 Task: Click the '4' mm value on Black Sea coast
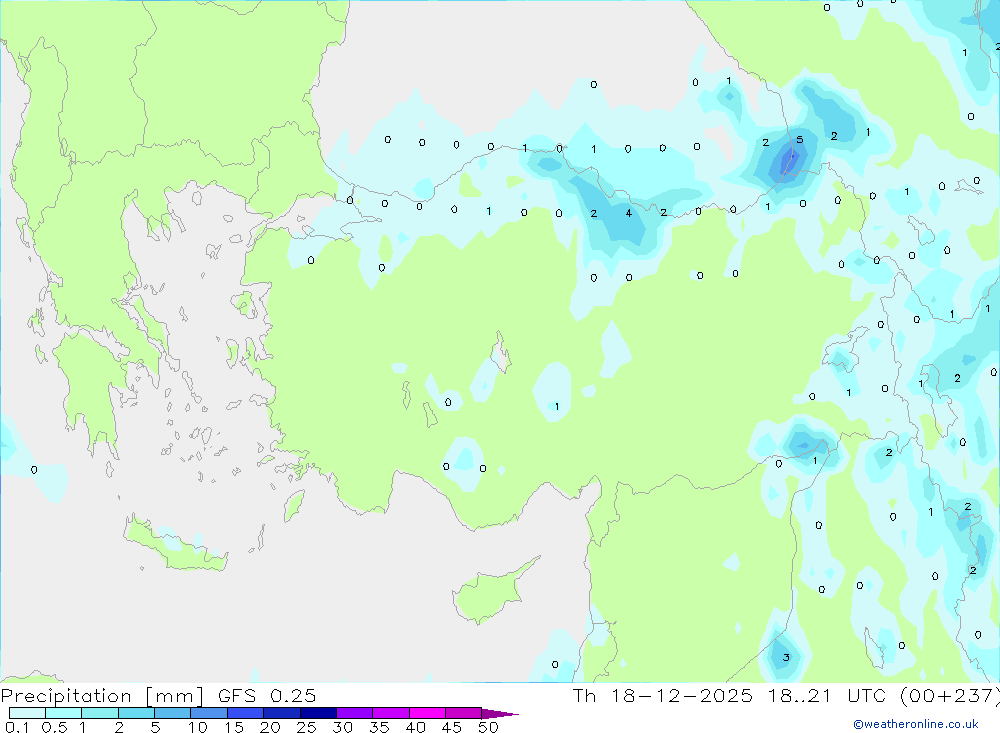pos(629,213)
